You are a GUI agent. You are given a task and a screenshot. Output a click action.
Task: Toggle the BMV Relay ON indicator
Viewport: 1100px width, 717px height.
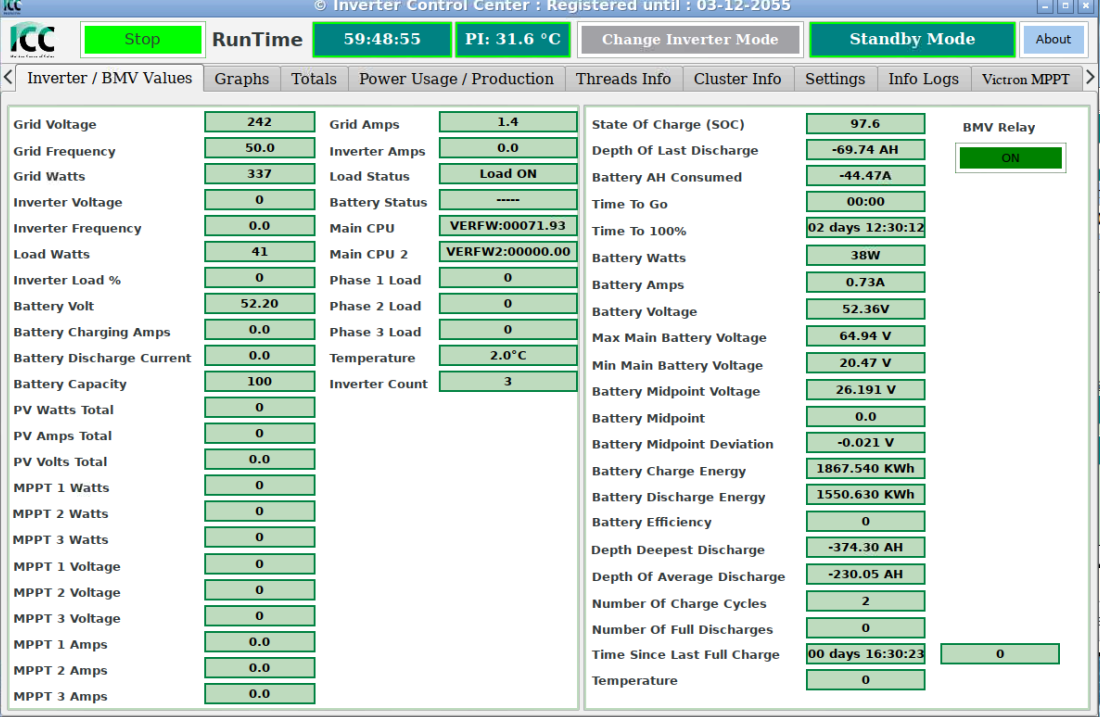coord(1010,158)
